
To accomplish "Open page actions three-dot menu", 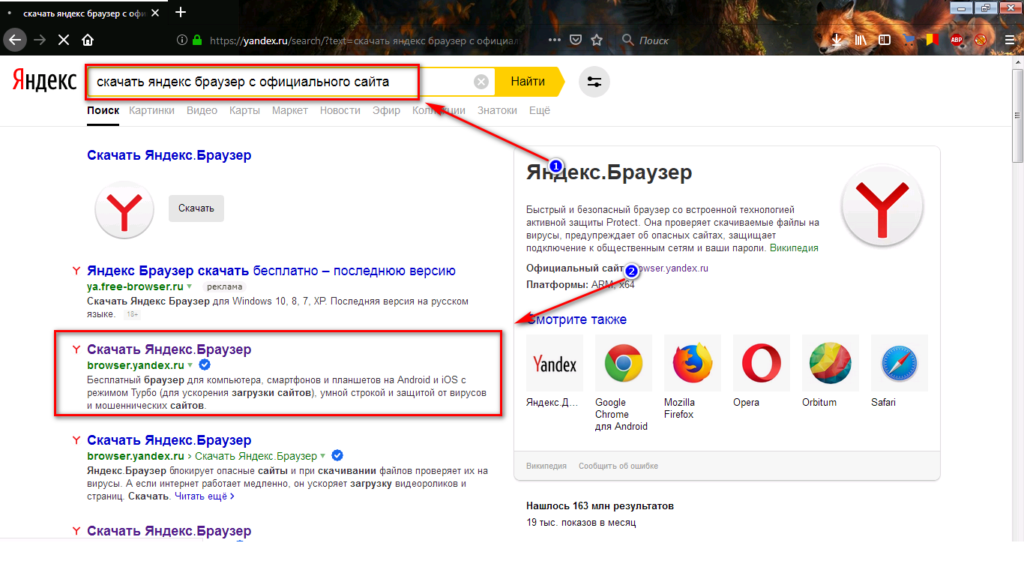I will (x=554, y=40).
